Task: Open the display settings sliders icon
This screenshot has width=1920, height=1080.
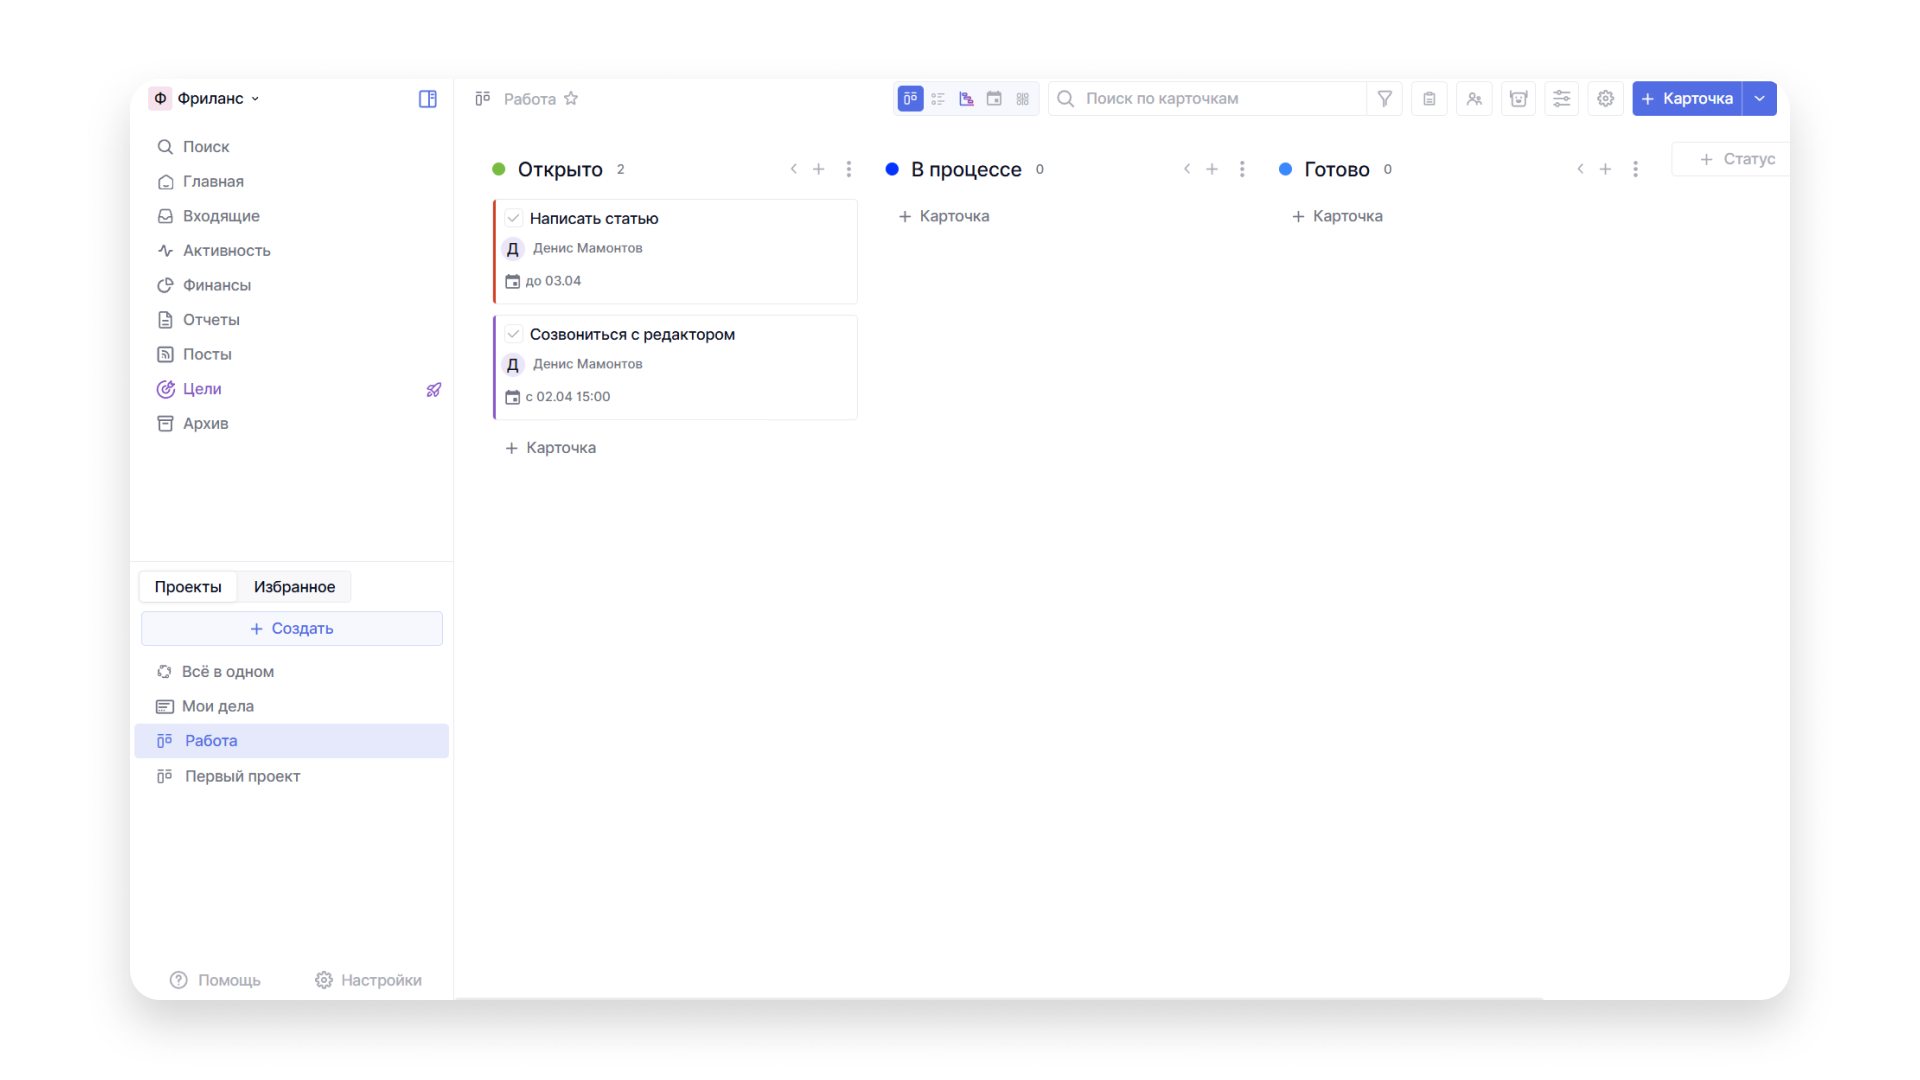Action: coord(1562,98)
